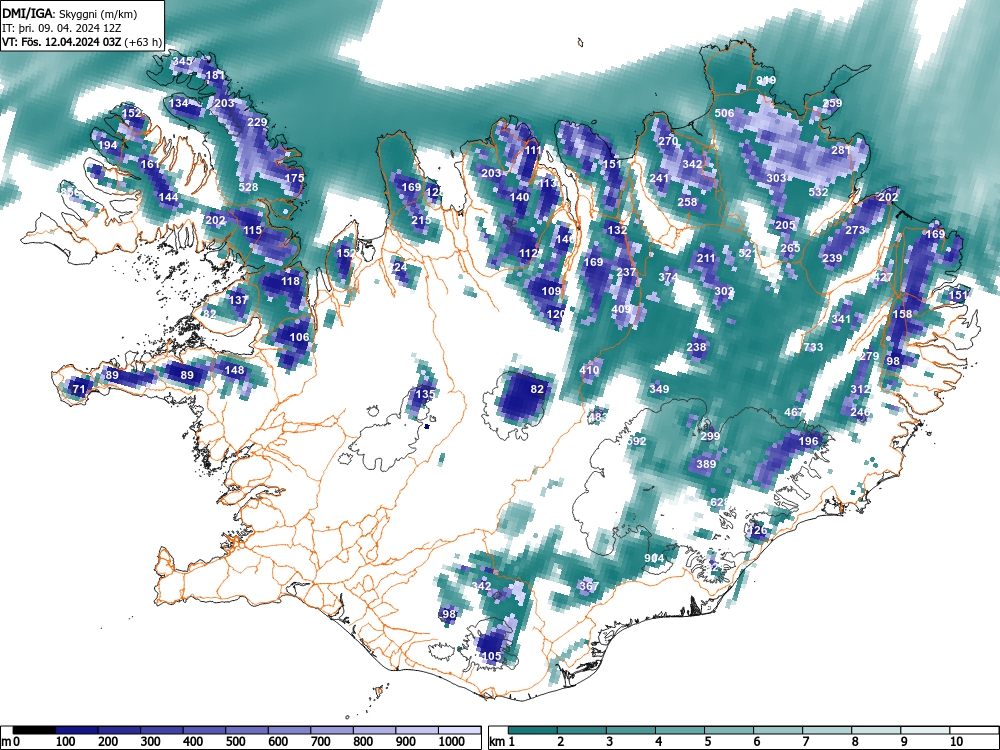
Task: Click the visibility value 345 in the Westfjords
Action: [182, 62]
